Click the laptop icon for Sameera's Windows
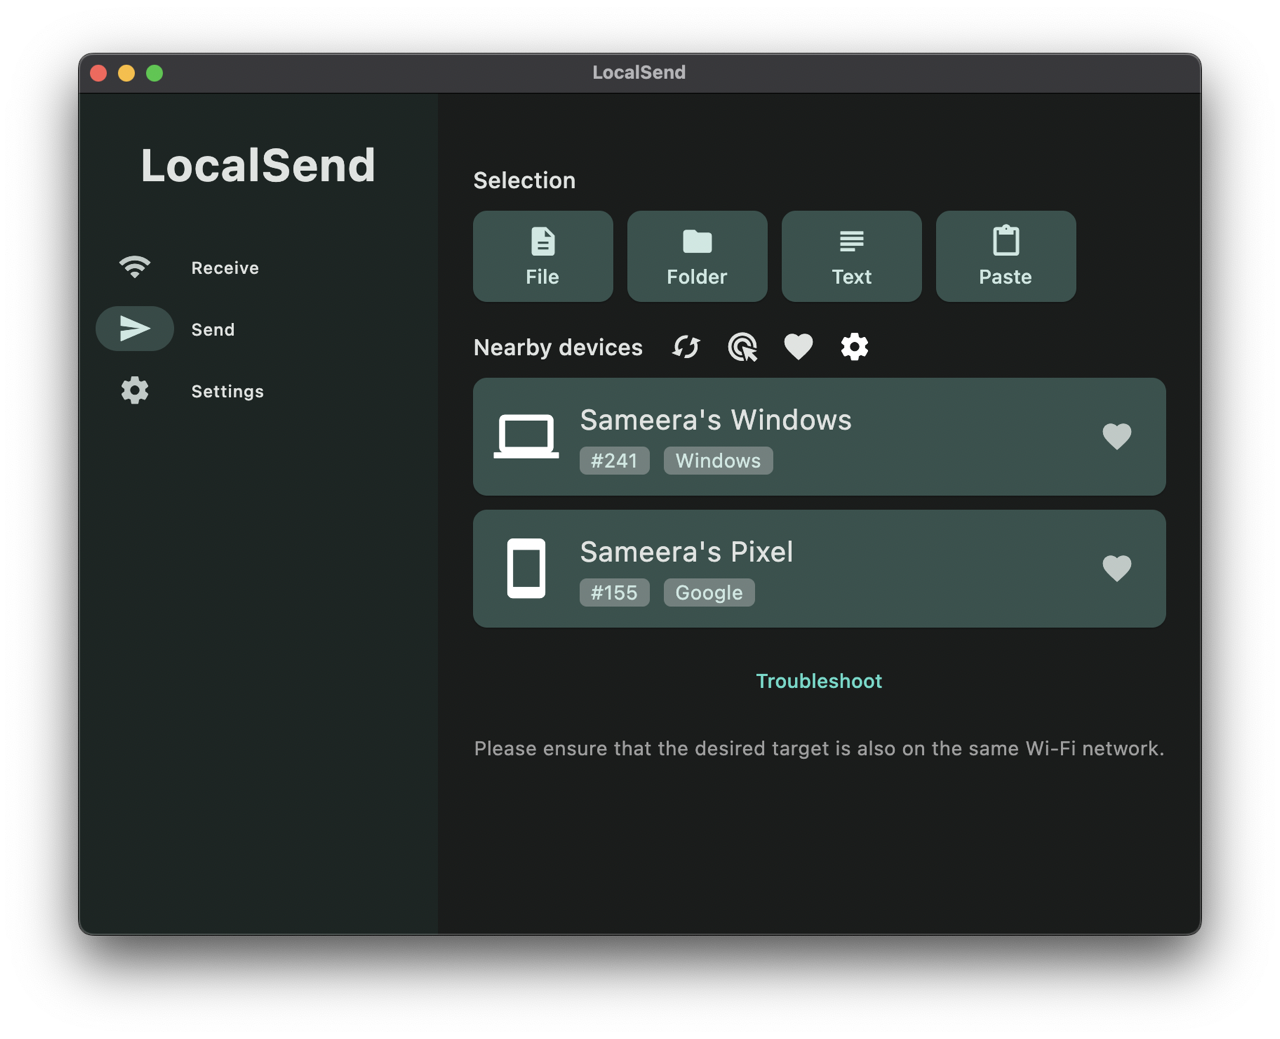The image size is (1280, 1039). [x=526, y=436]
